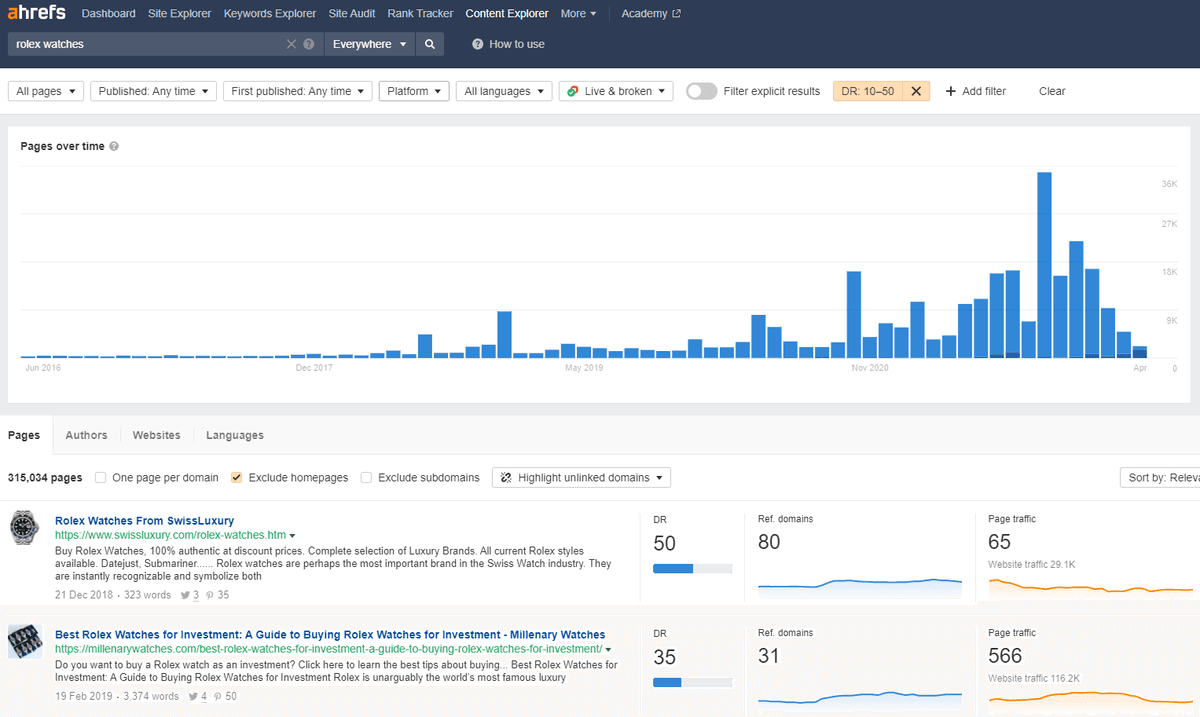Image resolution: width=1200 pixels, height=717 pixels.
Task: Open the Sort by dropdown
Action: pos(1160,478)
